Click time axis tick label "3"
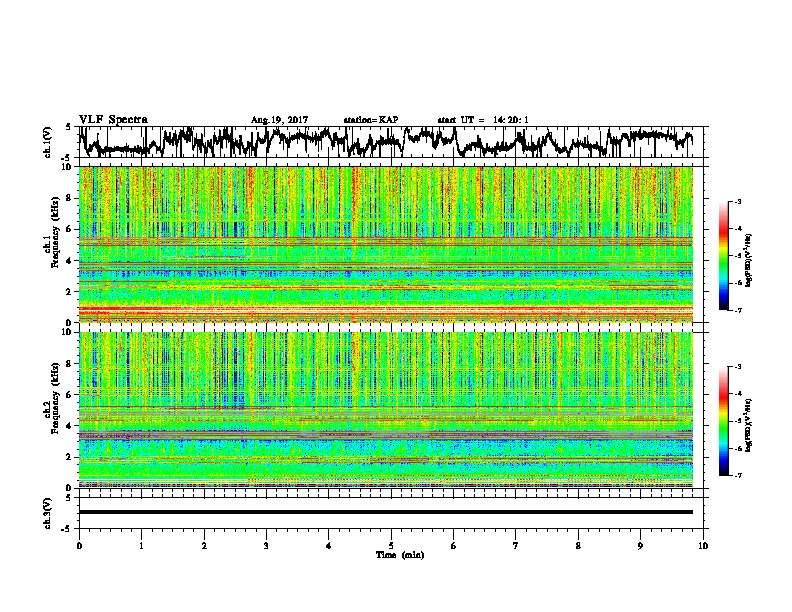 [266, 545]
